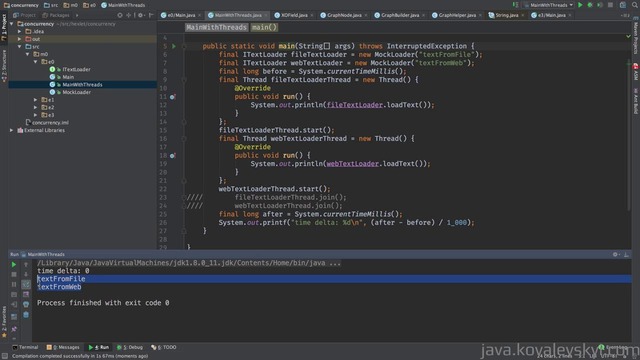This screenshot has height=360, width=640.
Task: Expand the out folder
Action: [x=19, y=39]
